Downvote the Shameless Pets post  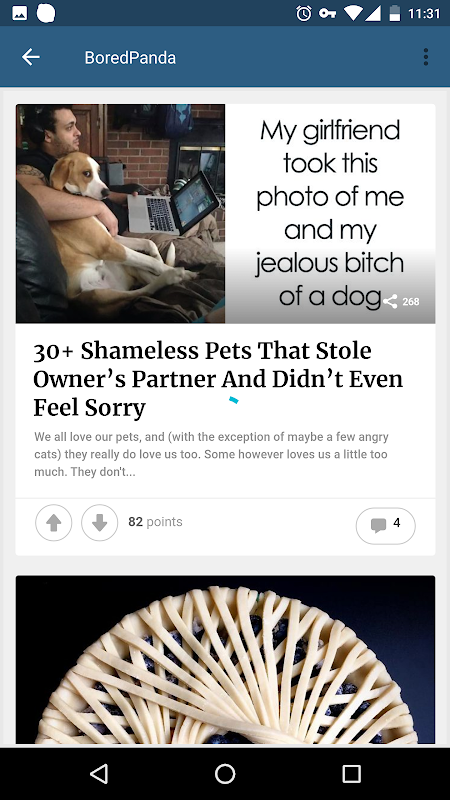coord(99,522)
